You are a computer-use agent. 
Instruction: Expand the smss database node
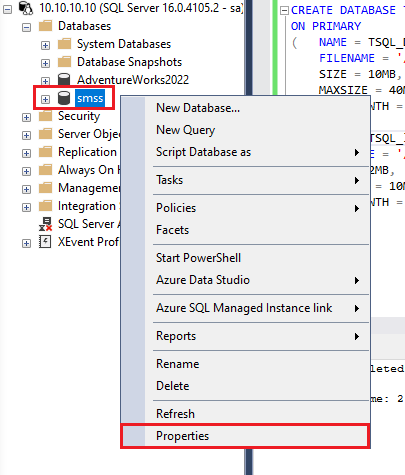[x=45, y=99]
